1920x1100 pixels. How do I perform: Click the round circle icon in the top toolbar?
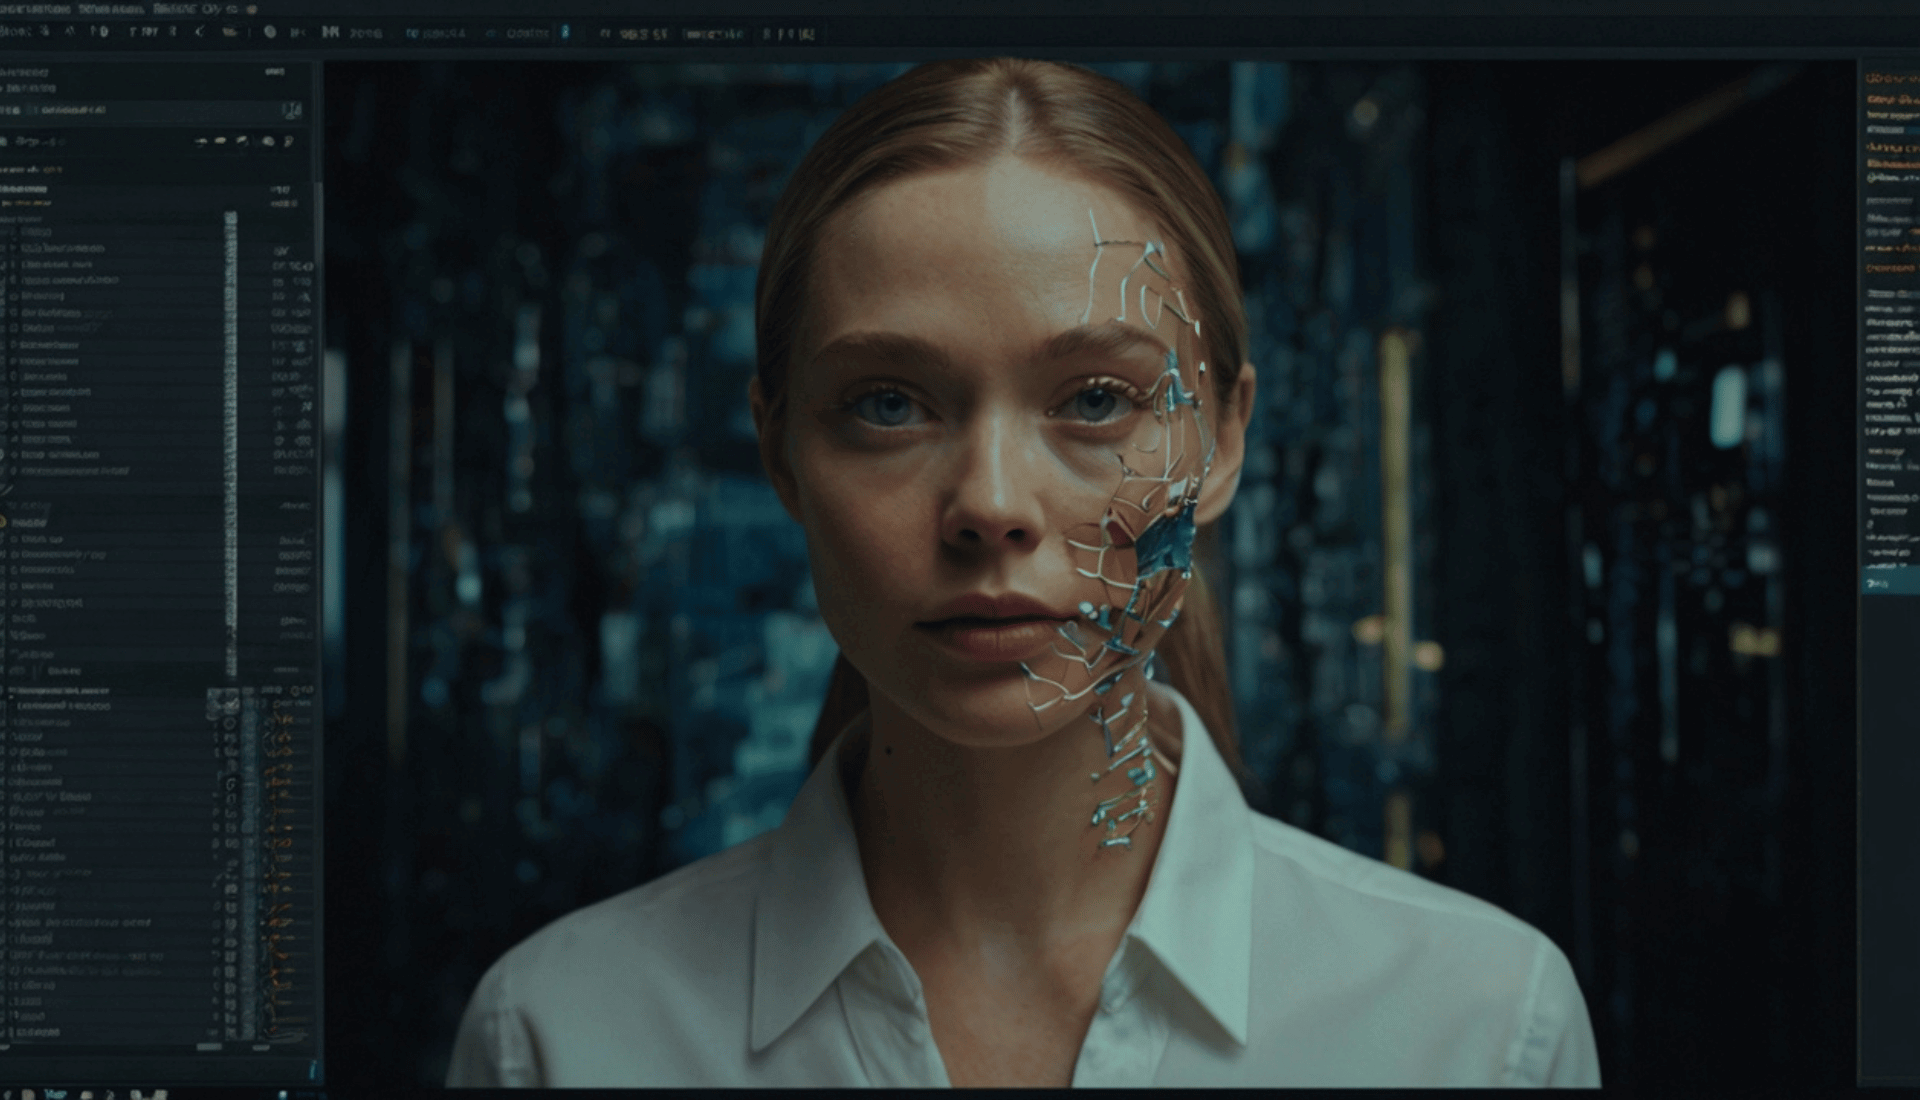(270, 32)
